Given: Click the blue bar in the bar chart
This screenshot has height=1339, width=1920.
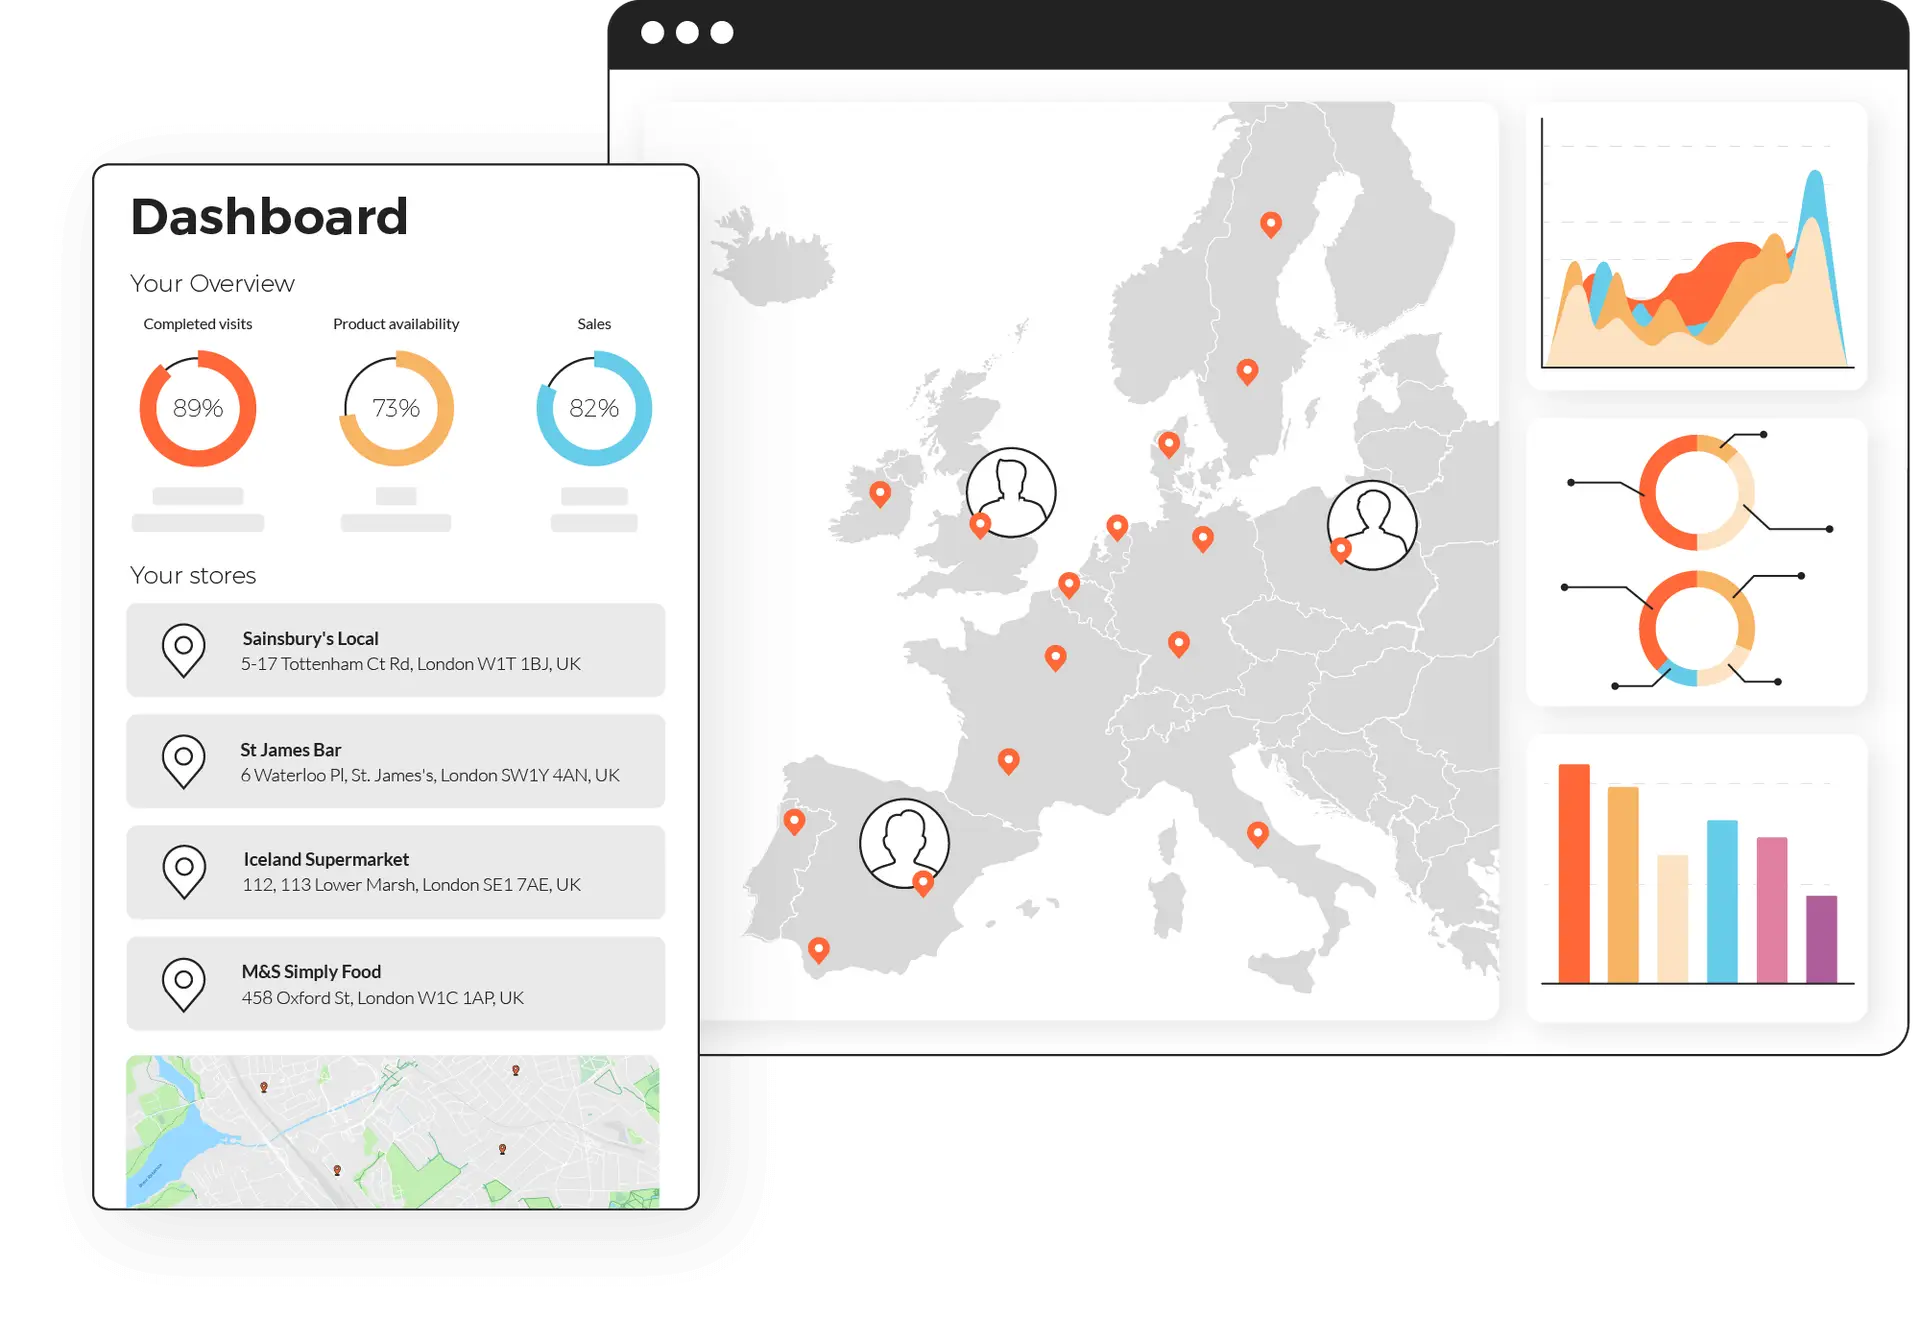Looking at the screenshot, I should coord(1722,900).
